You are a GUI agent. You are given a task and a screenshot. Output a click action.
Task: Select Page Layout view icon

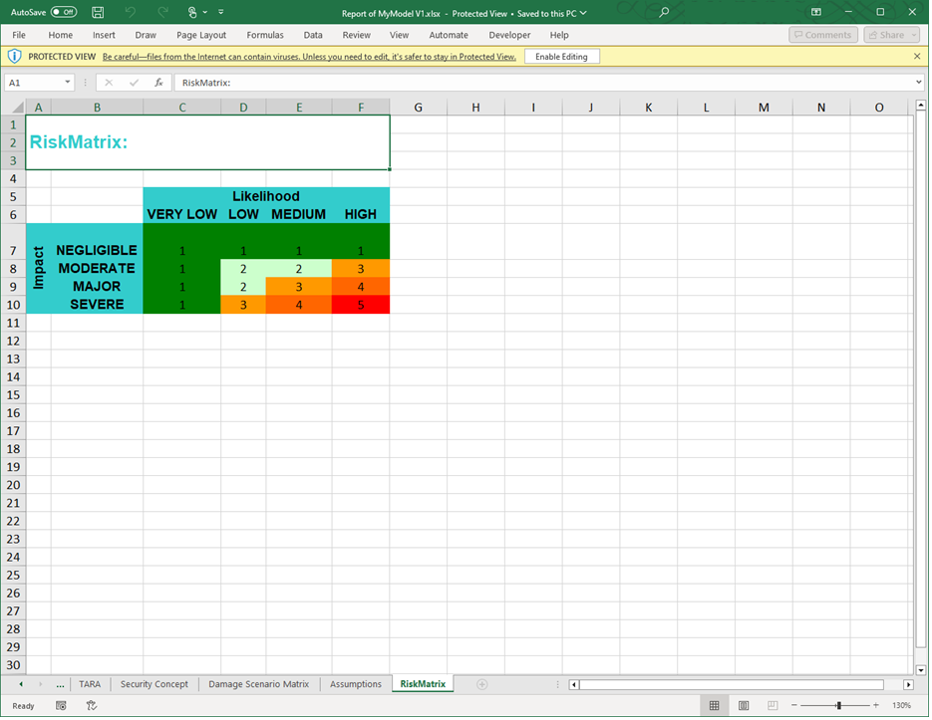[x=743, y=705]
